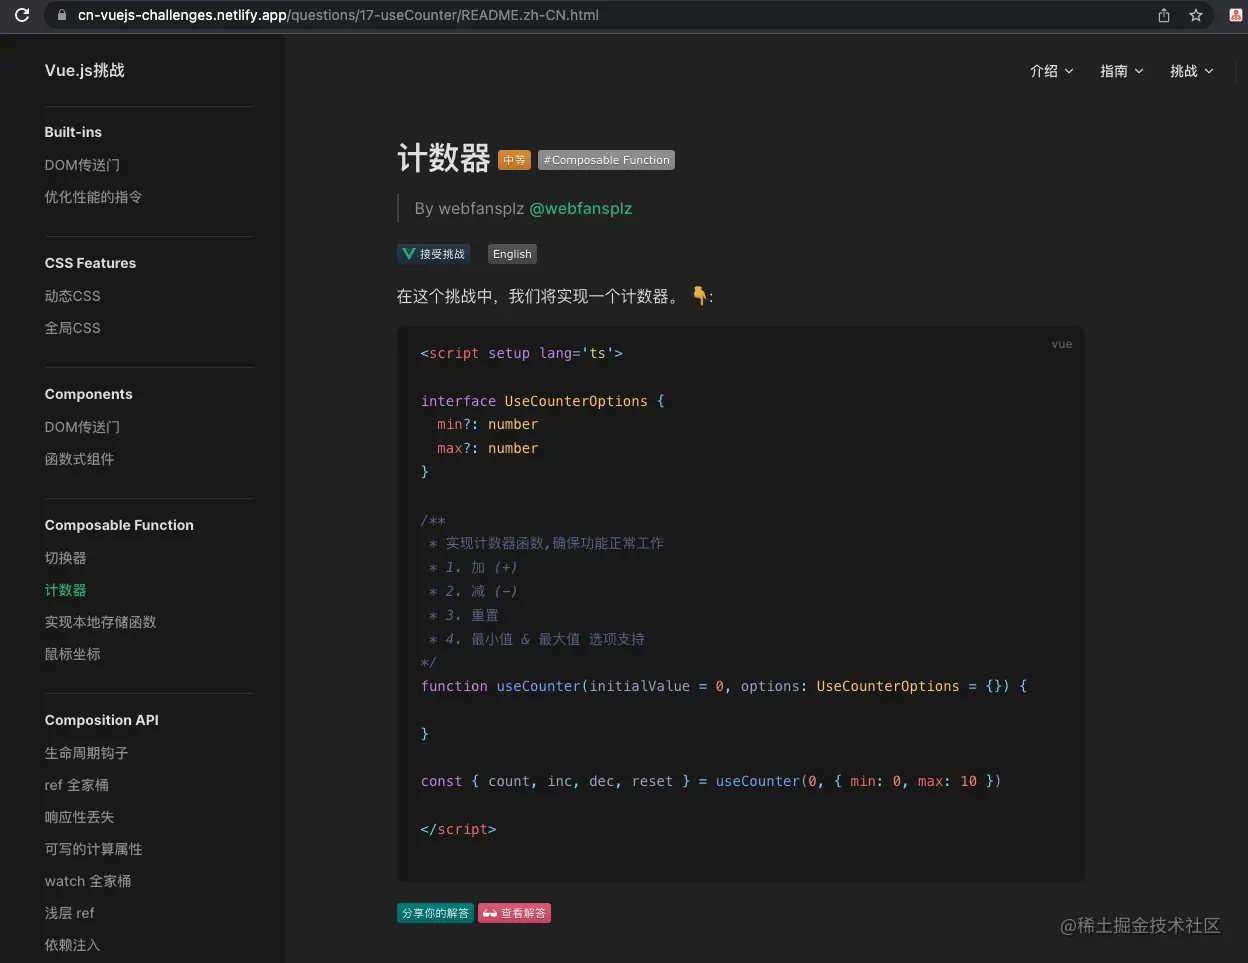
Task: Switch to the English version badge
Action: pyautogui.click(x=512, y=254)
